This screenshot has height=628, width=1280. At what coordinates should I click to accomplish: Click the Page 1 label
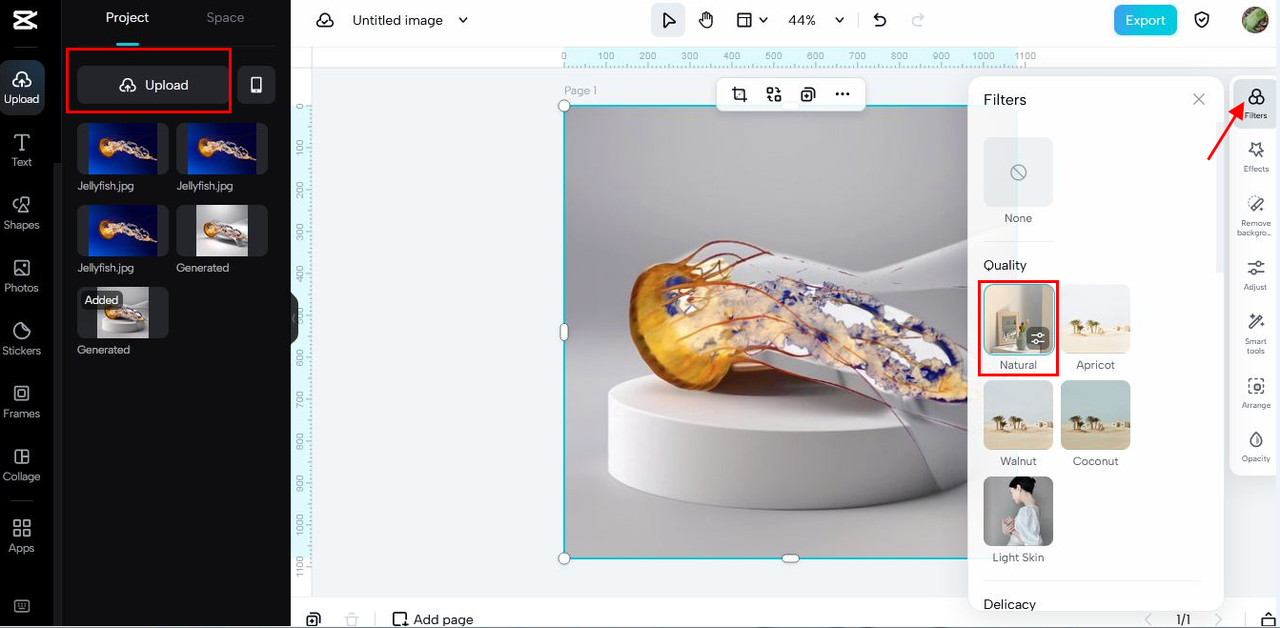tap(580, 91)
